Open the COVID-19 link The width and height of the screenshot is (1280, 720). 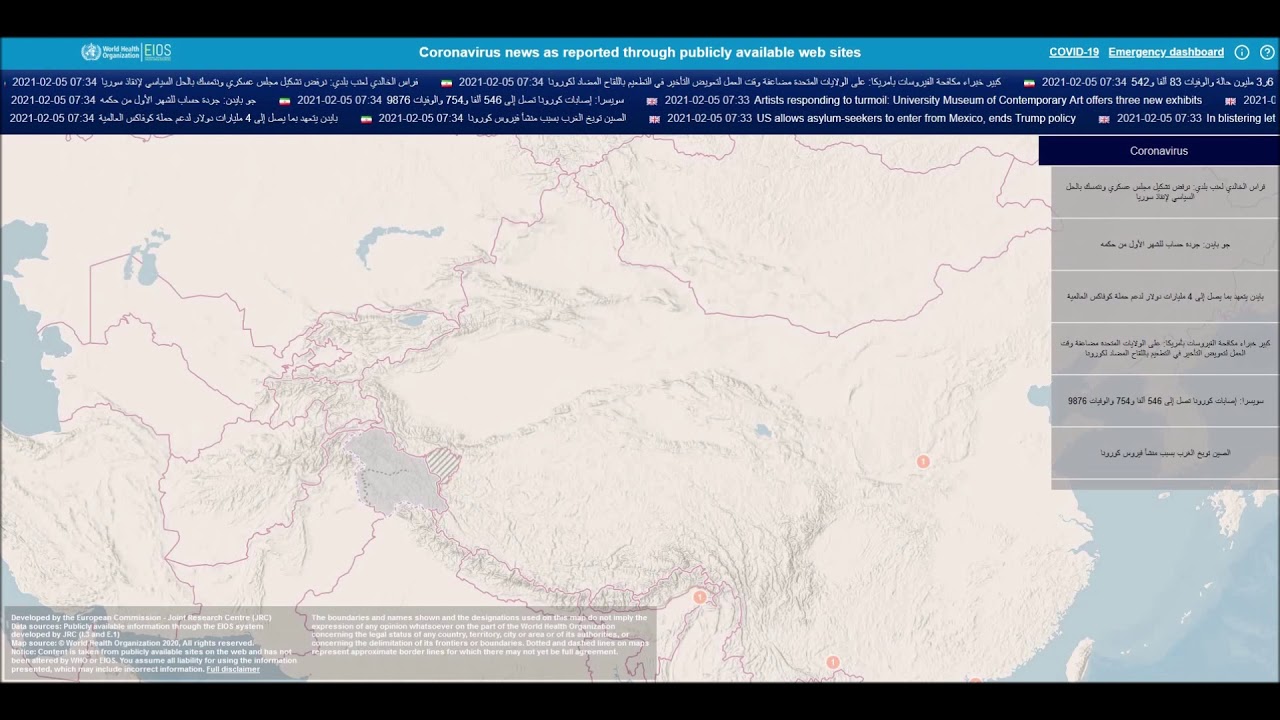(1074, 52)
